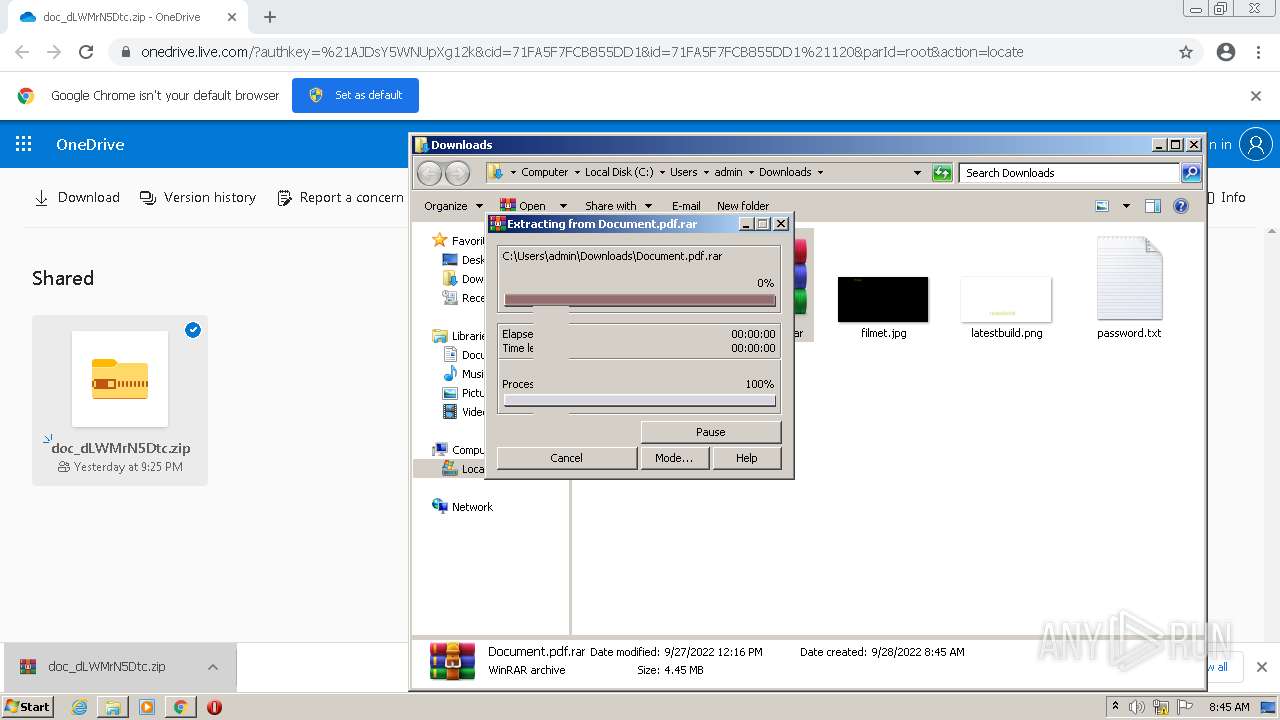Click the Chrome address bar URL
The height and width of the screenshot is (720, 1280).
(x=582, y=52)
